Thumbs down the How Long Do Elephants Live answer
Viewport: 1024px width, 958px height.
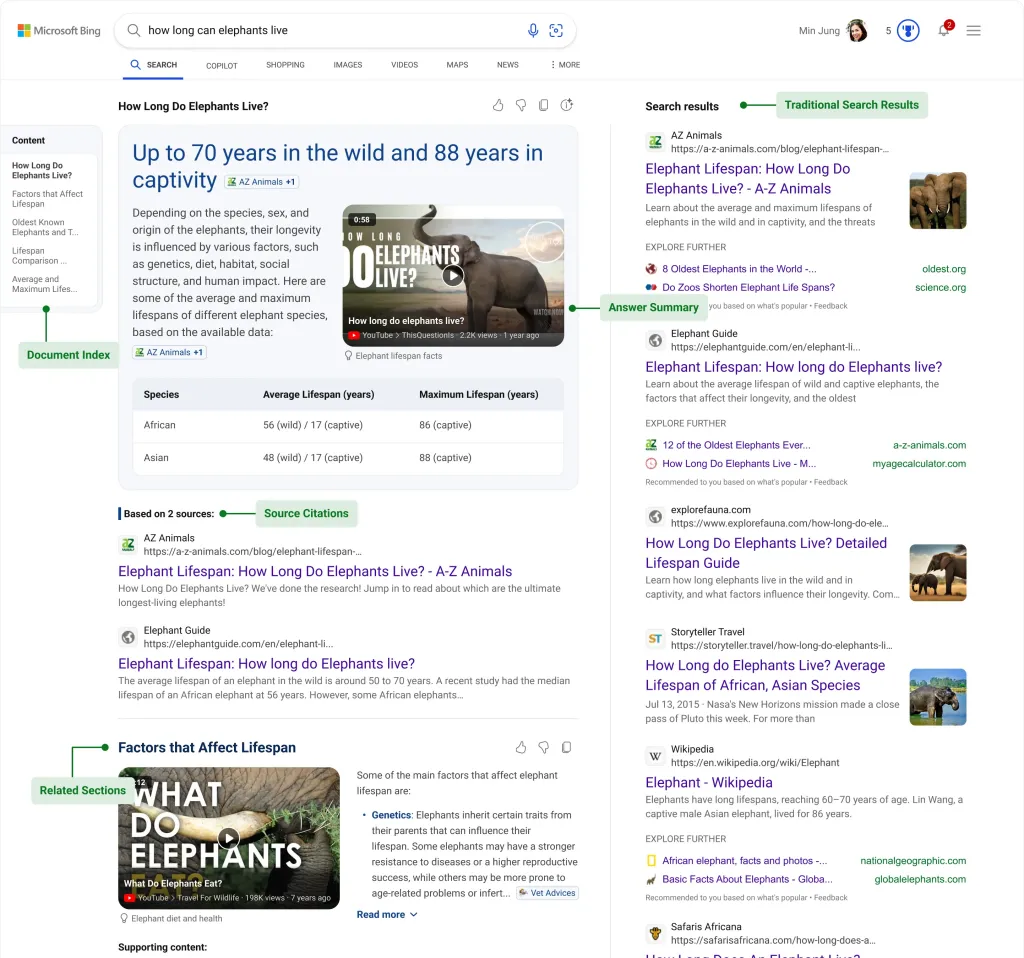pyautogui.click(x=521, y=105)
